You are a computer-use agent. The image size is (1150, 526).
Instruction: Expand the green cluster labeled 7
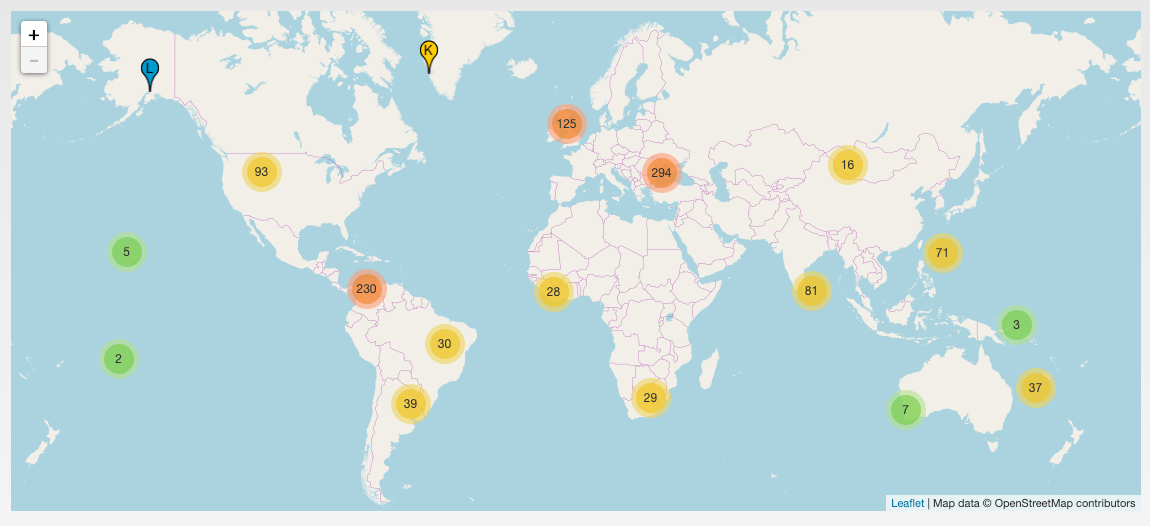click(x=906, y=409)
